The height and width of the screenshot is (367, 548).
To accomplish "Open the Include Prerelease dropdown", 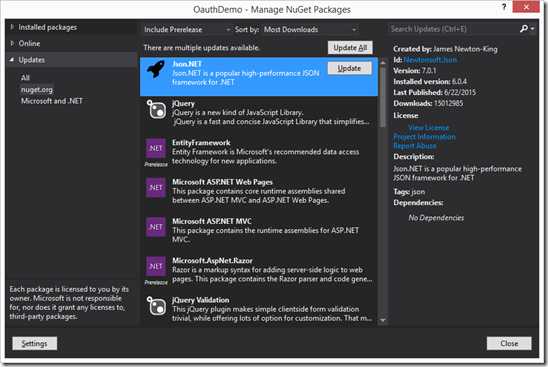I will tap(187, 30).
